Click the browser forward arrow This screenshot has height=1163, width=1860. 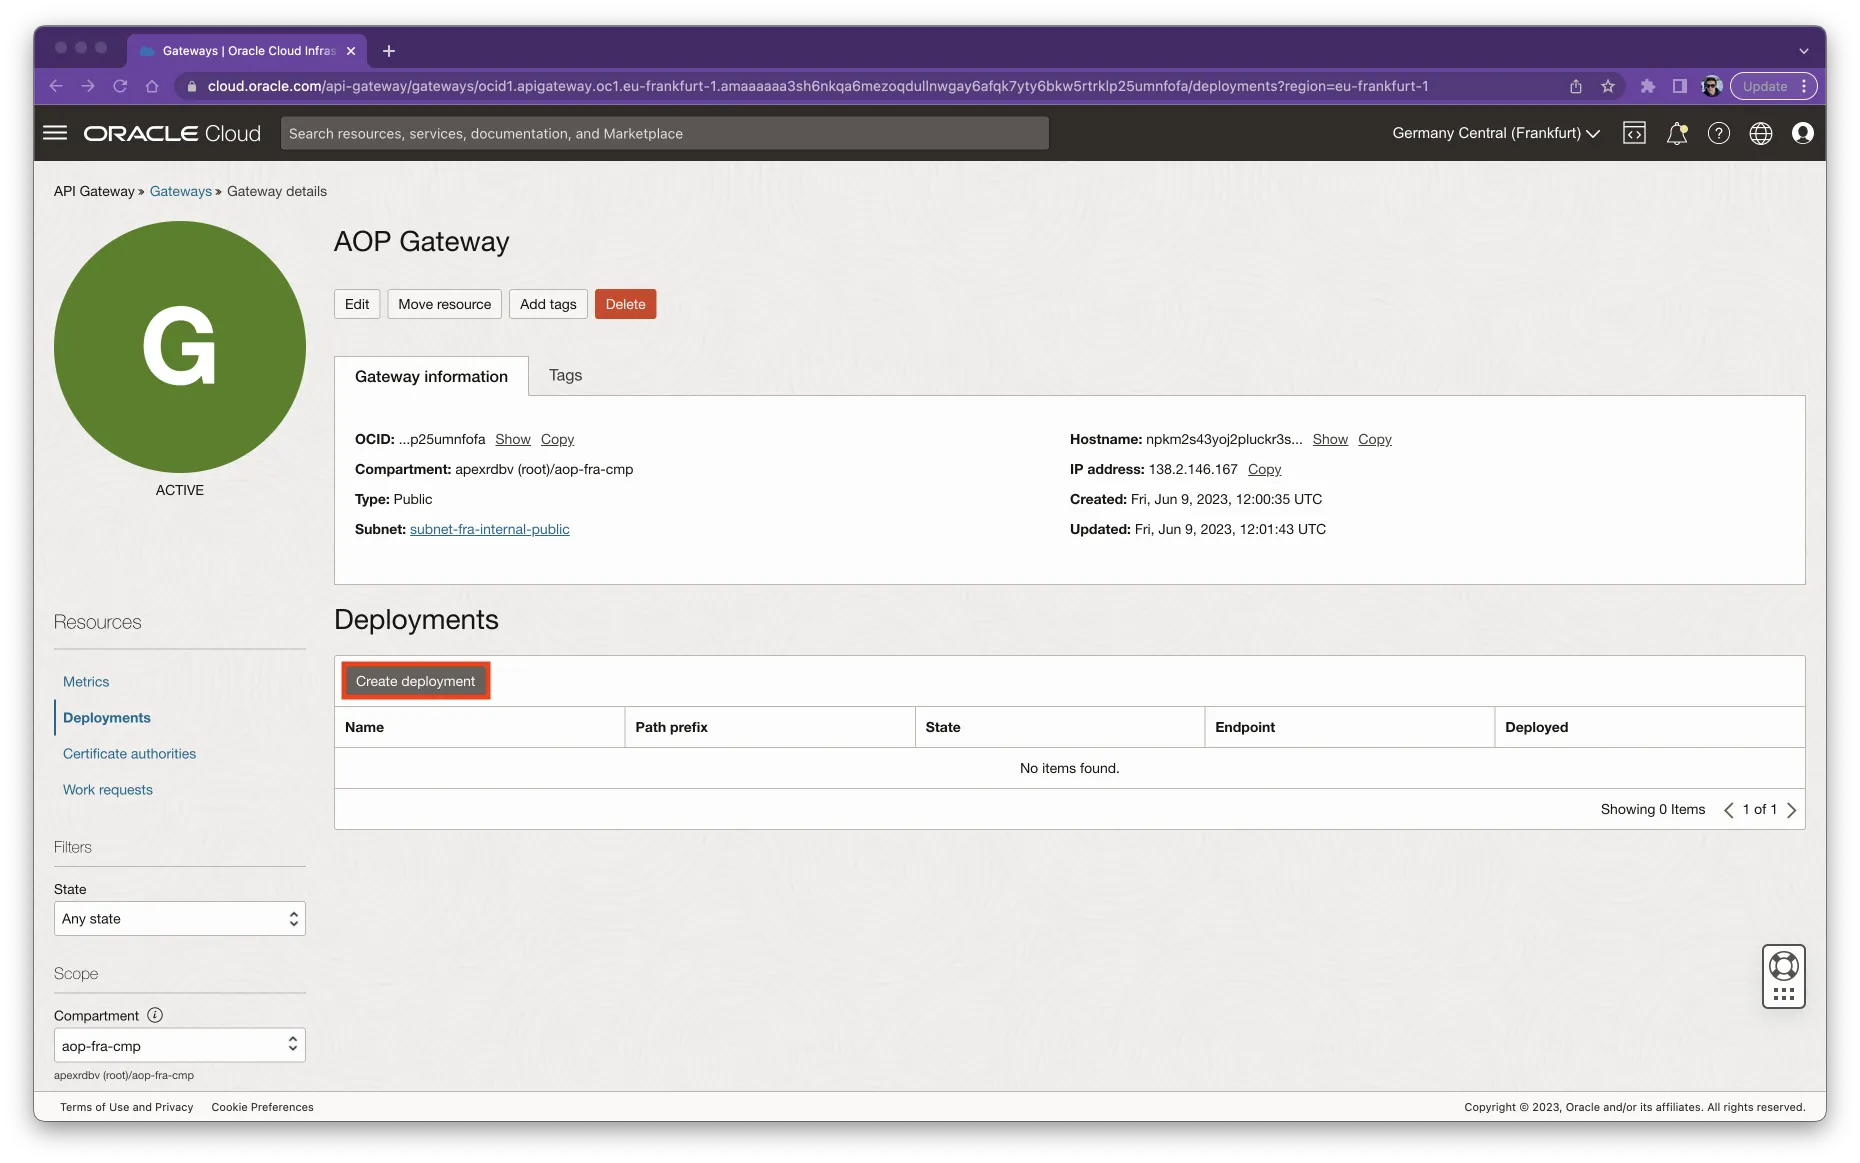click(x=88, y=86)
